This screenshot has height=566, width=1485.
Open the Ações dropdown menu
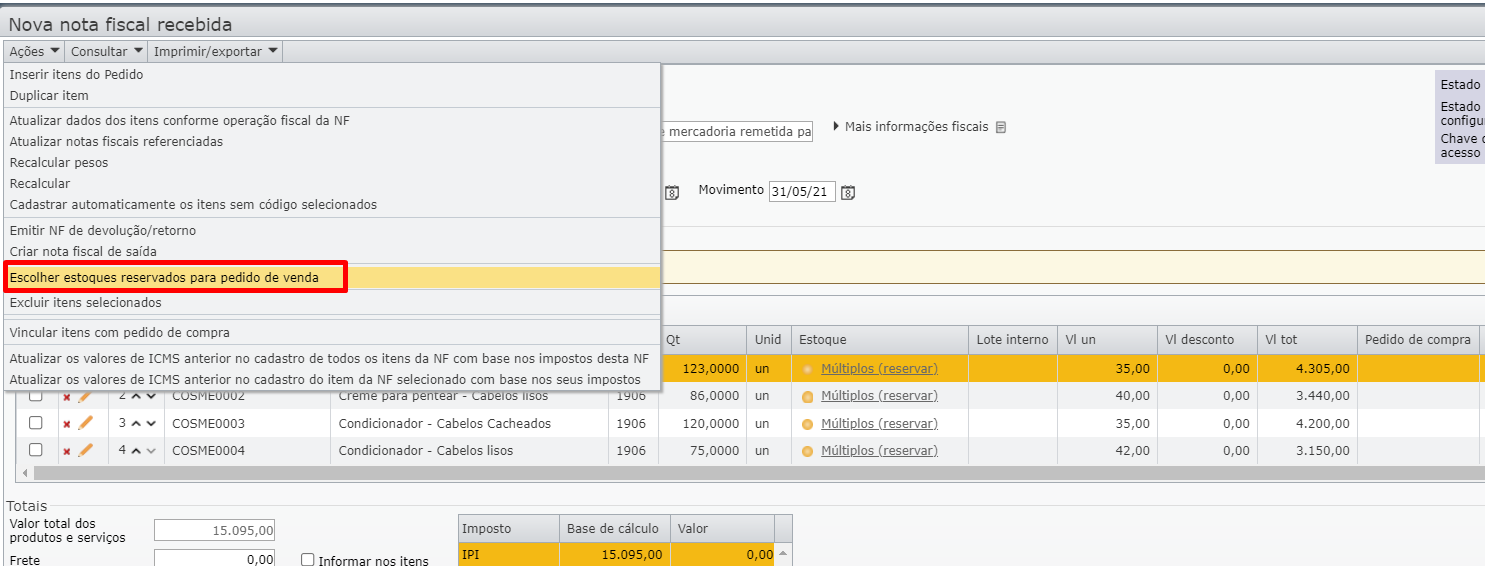pos(35,51)
